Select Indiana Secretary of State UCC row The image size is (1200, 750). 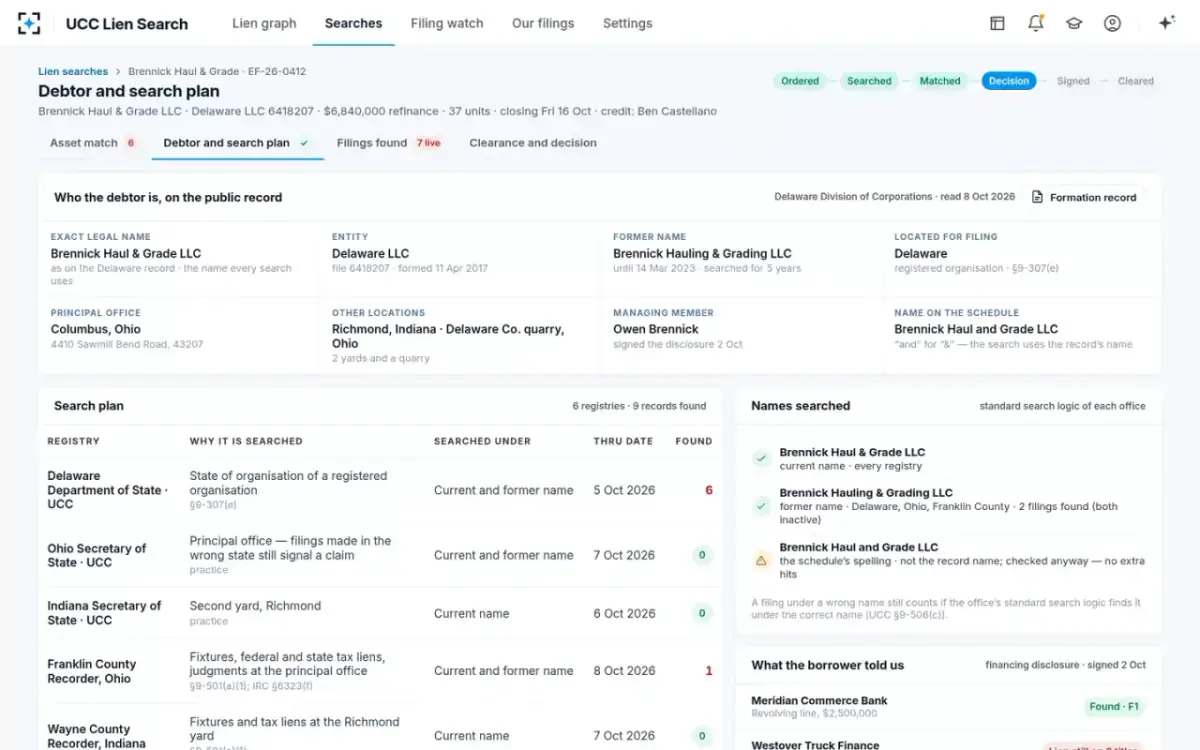coord(380,613)
